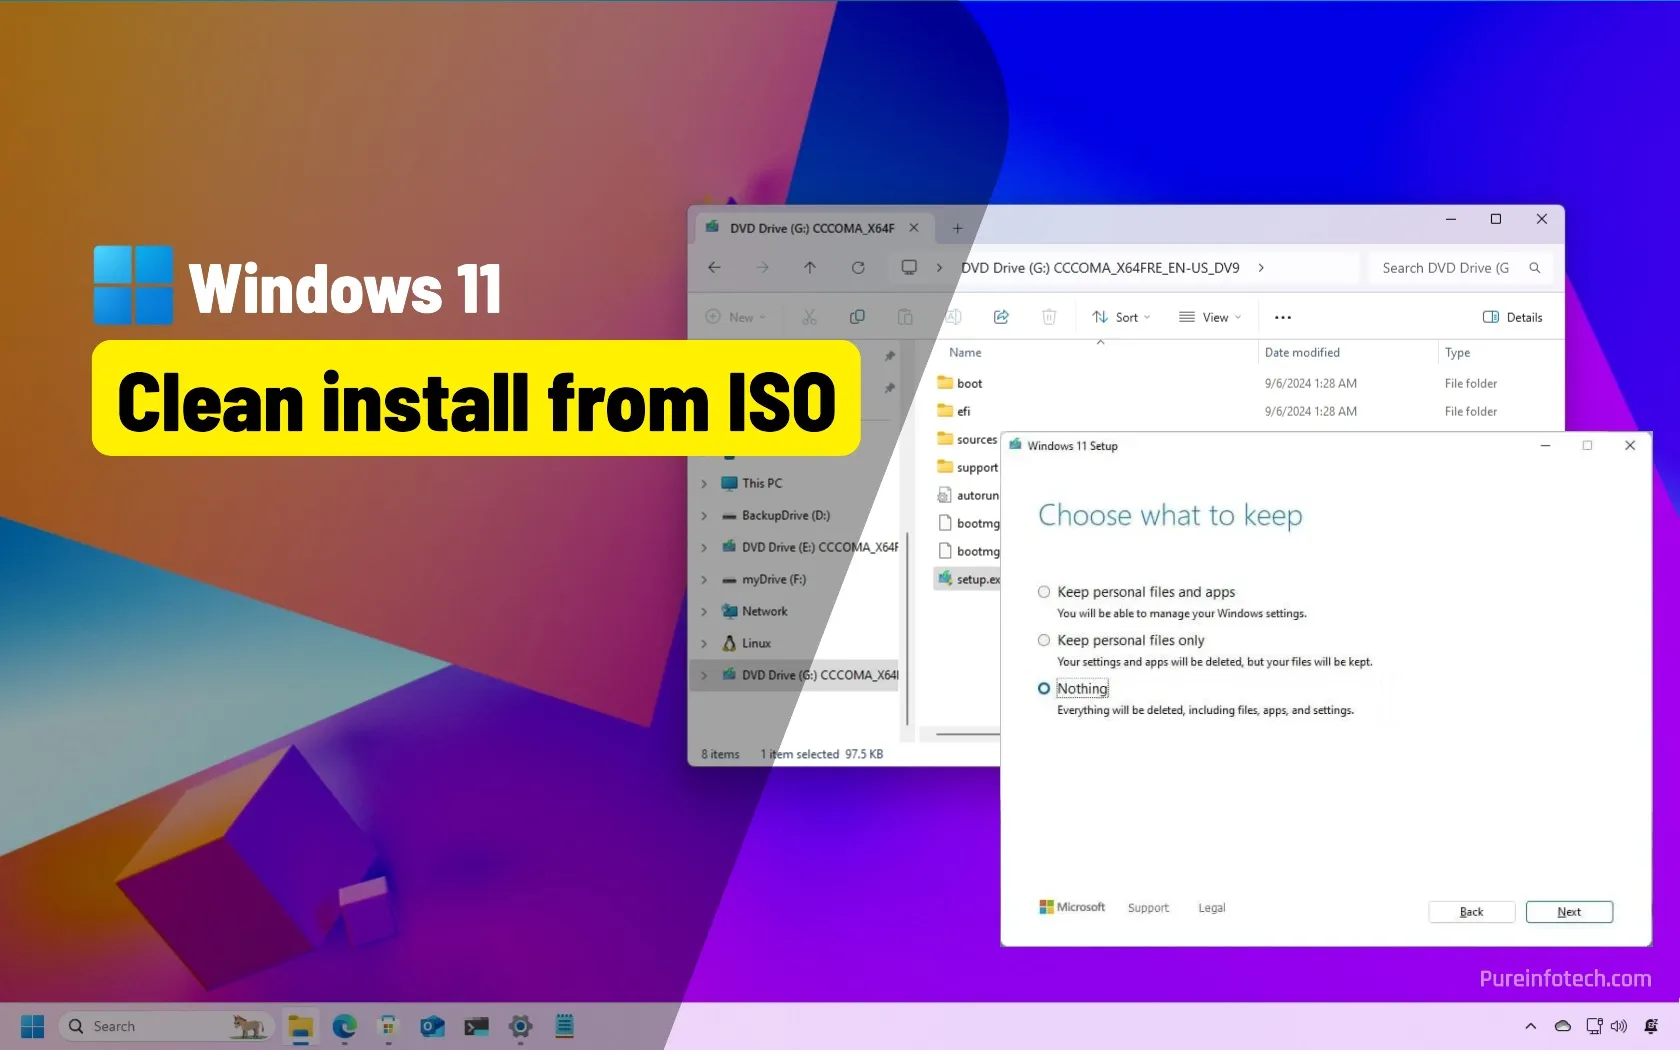
Task: Select Linux in the navigation pane
Action: (x=756, y=643)
